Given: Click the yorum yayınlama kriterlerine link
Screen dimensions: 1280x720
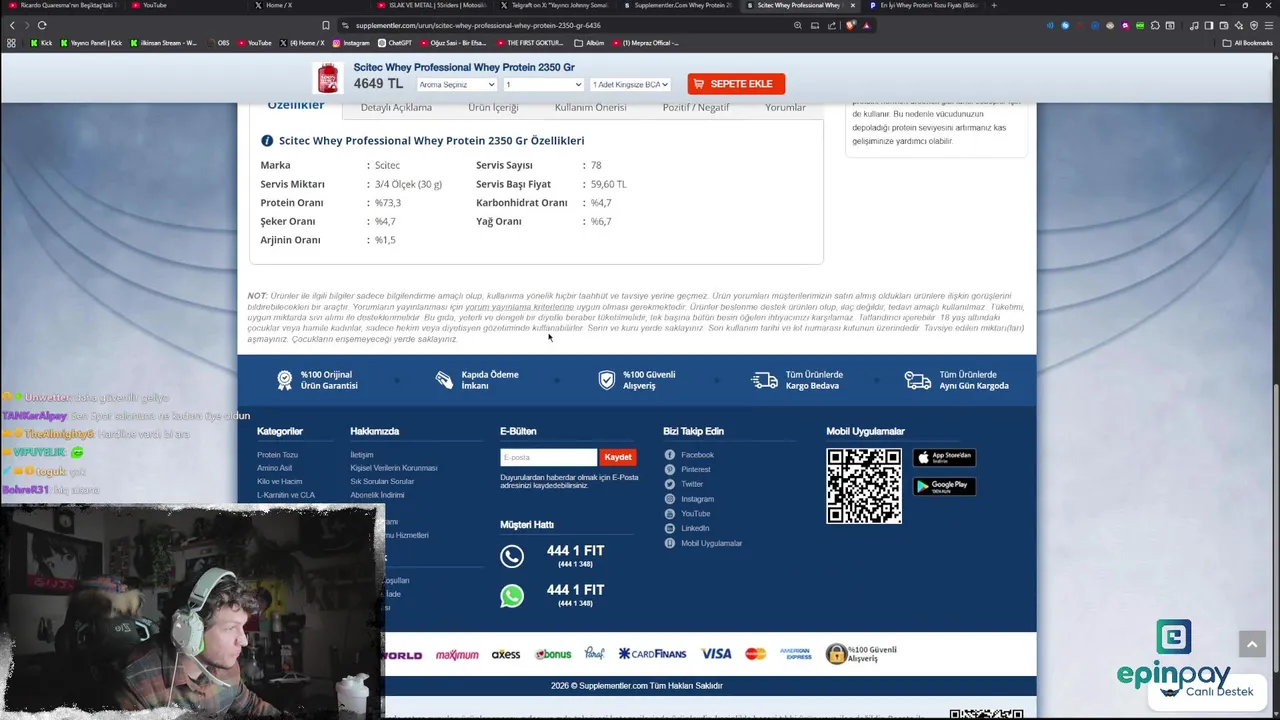Looking at the screenshot, I should pos(519,307).
